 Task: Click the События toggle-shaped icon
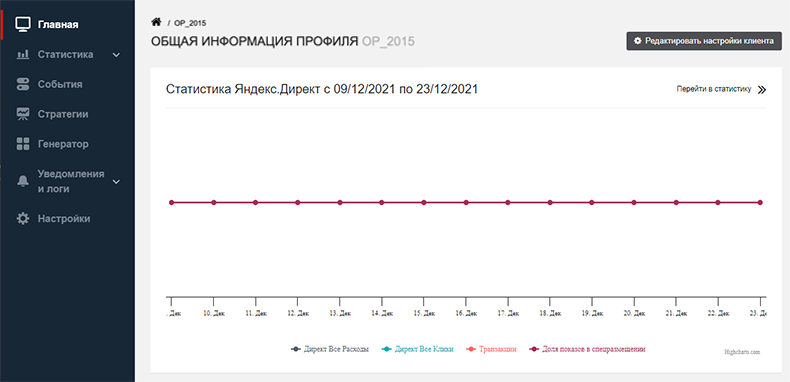tap(23, 84)
